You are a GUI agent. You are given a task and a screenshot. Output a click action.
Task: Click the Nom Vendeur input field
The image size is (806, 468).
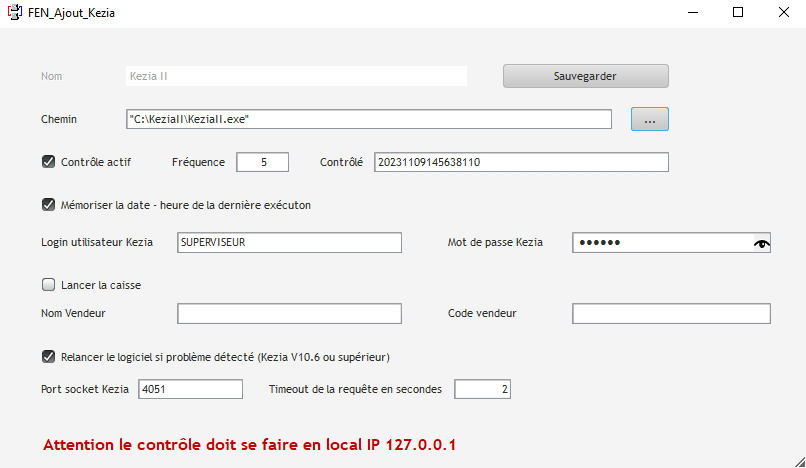(289, 314)
